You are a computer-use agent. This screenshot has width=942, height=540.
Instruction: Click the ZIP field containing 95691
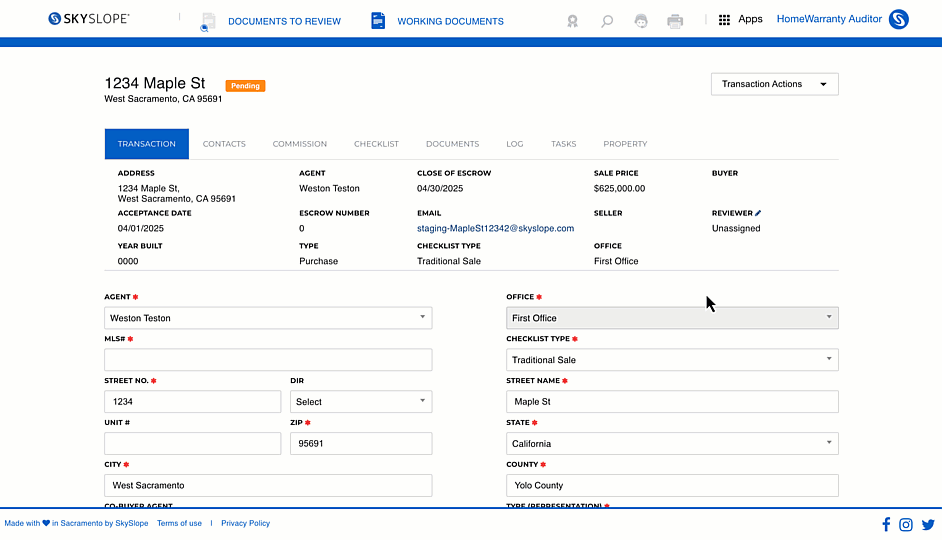coord(361,443)
